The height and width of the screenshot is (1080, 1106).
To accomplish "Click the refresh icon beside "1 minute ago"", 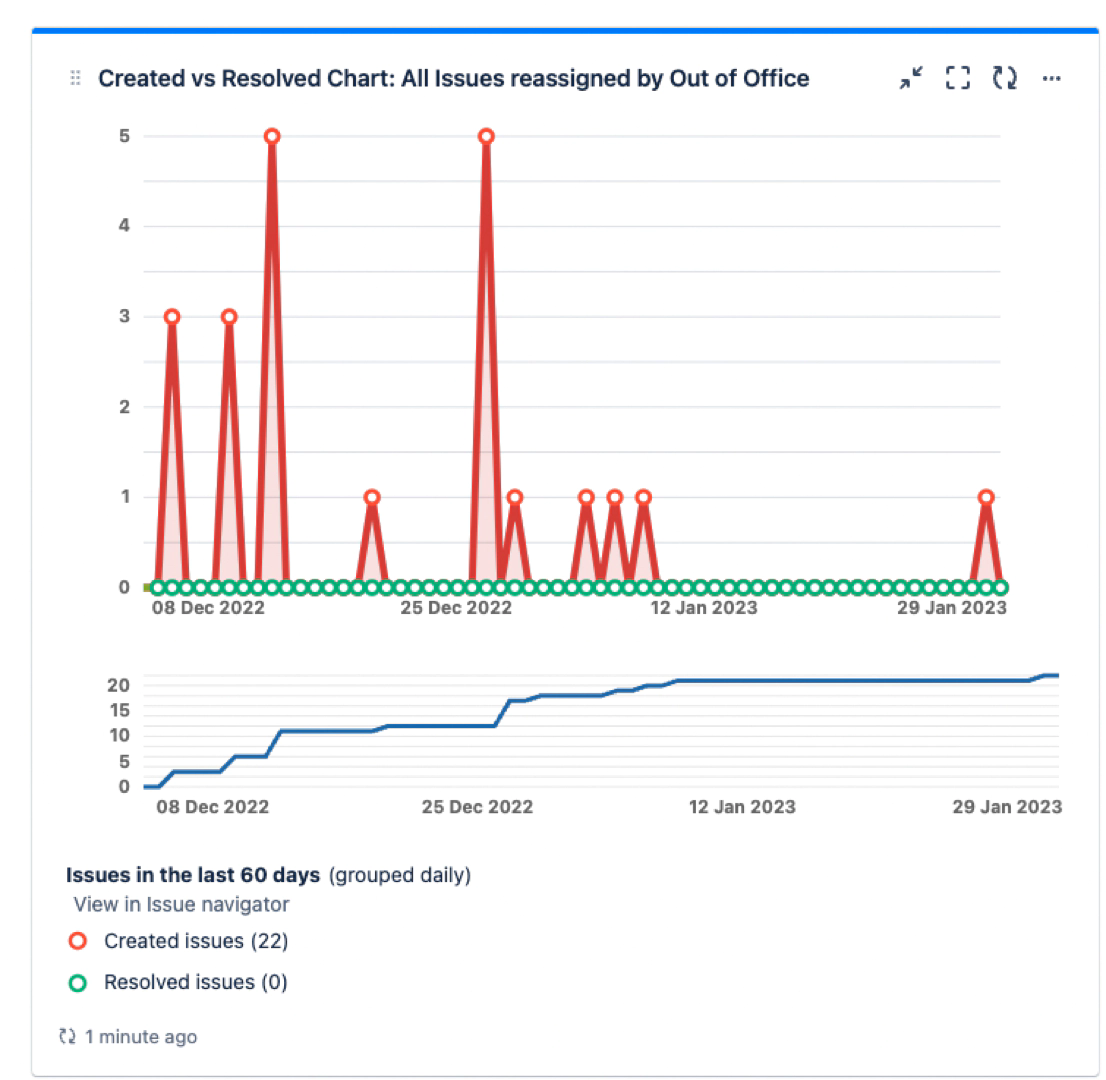I will coord(68,1037).
